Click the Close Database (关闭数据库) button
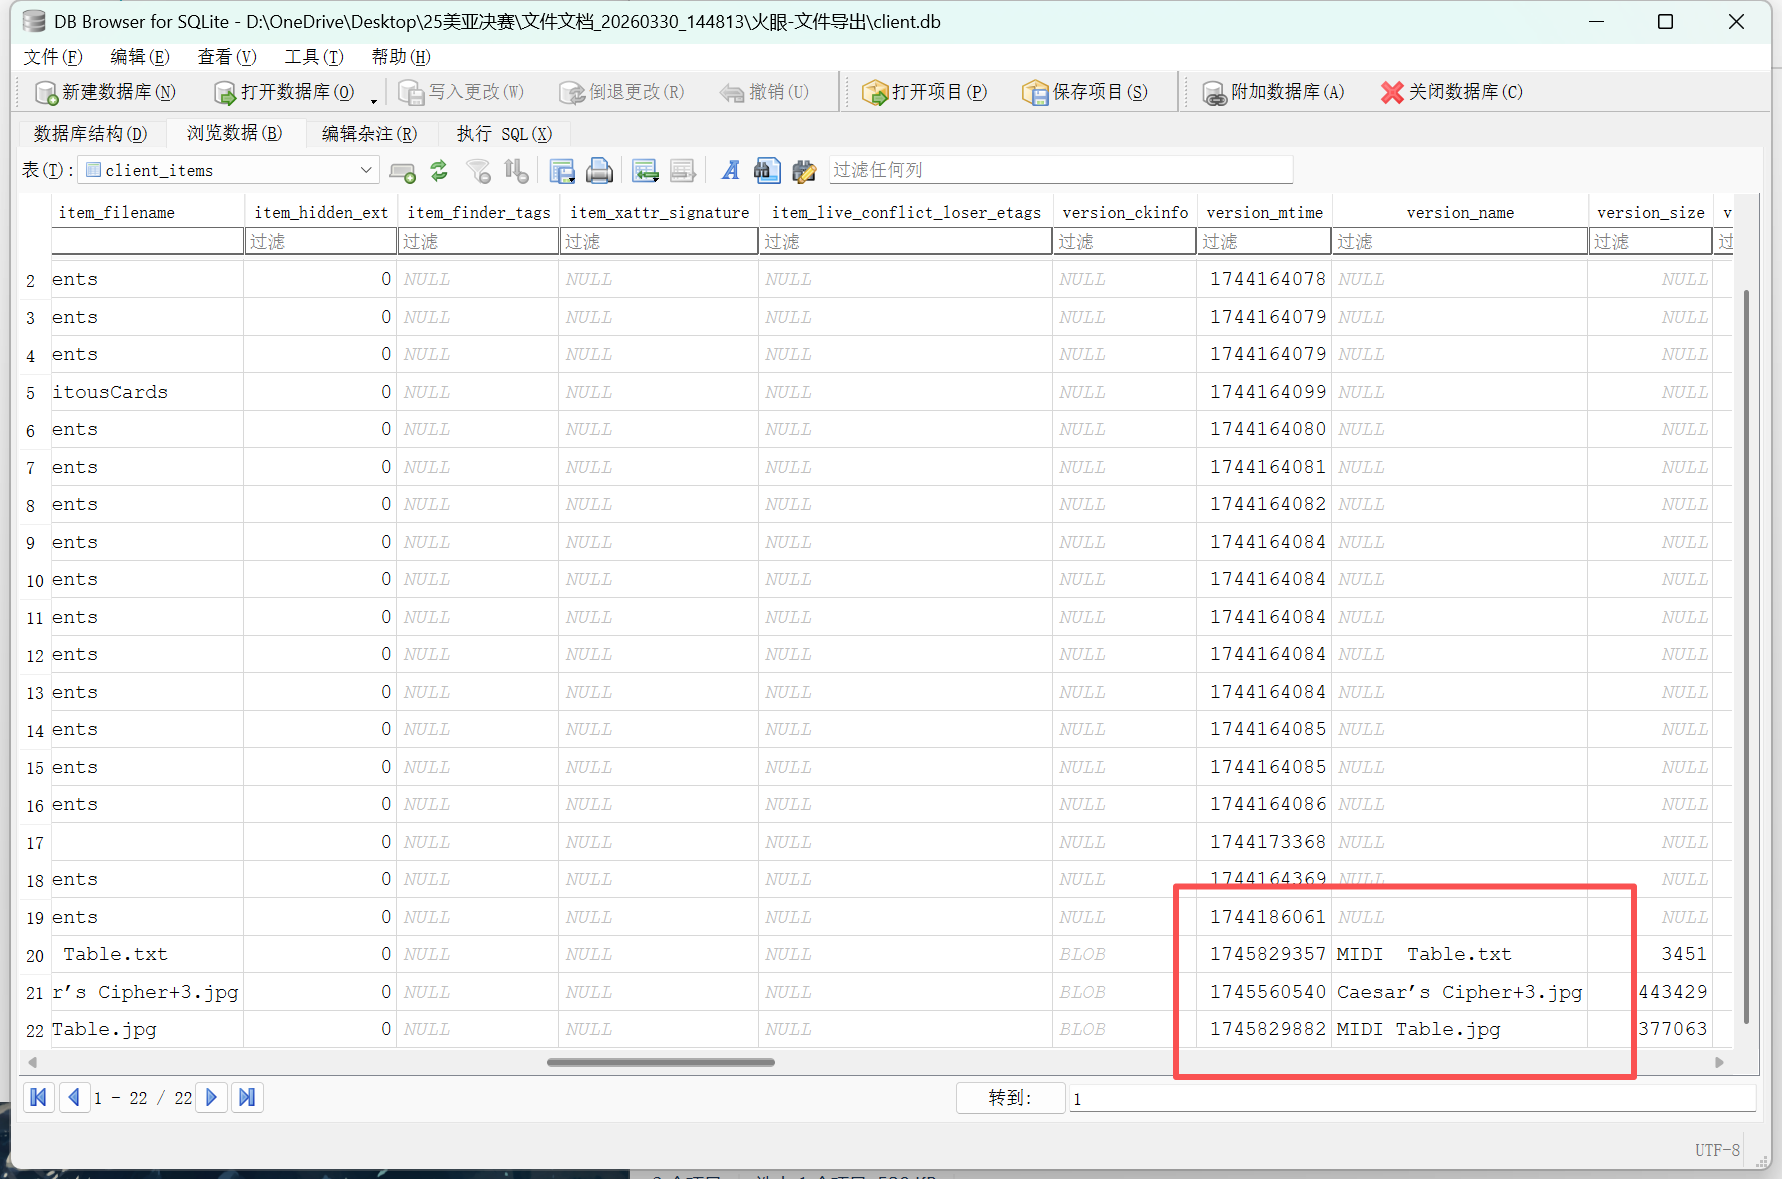1782x1179 pixels. (x=1451, y=92)
